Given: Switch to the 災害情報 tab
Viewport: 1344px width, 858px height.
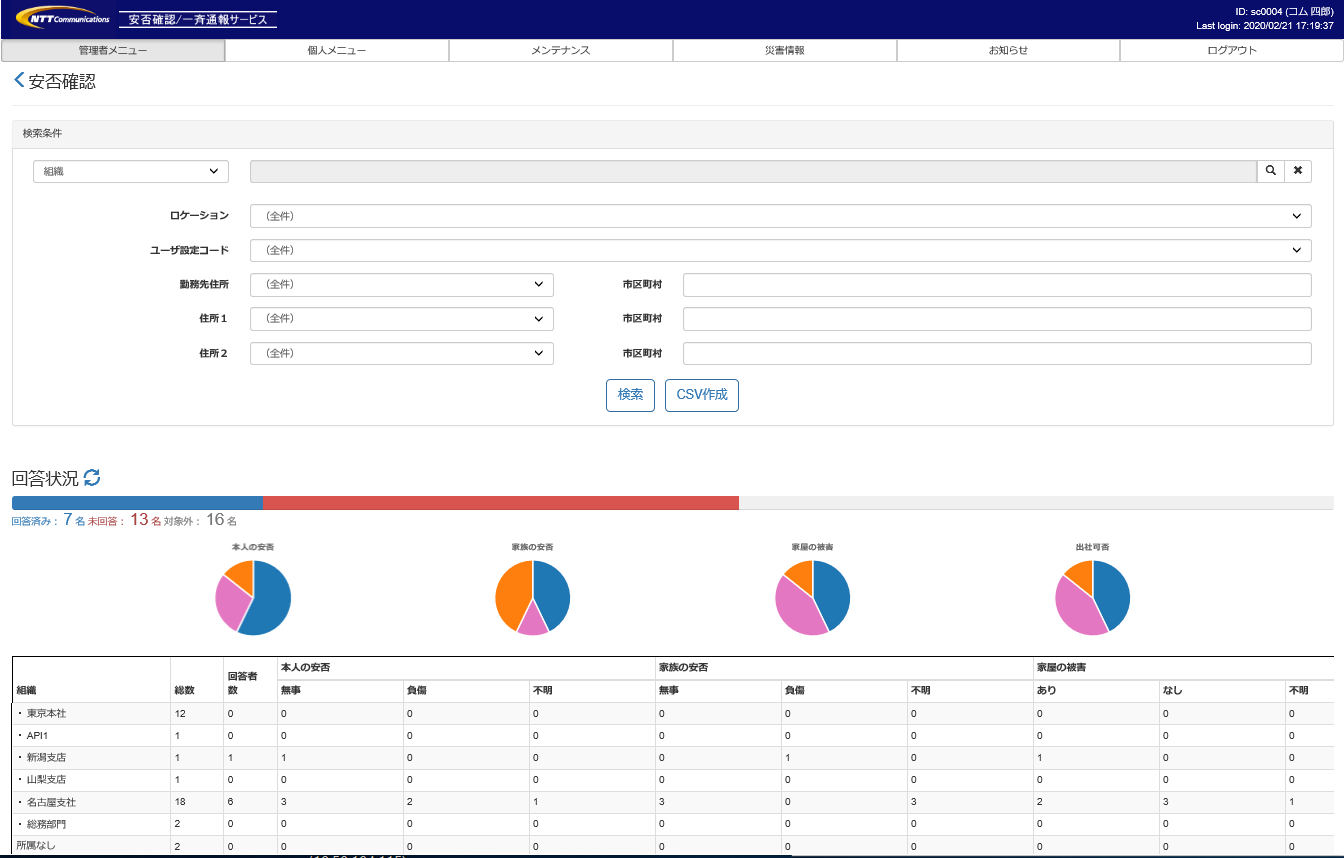Looking at the screenshot, I should click(x=784, y=50).
